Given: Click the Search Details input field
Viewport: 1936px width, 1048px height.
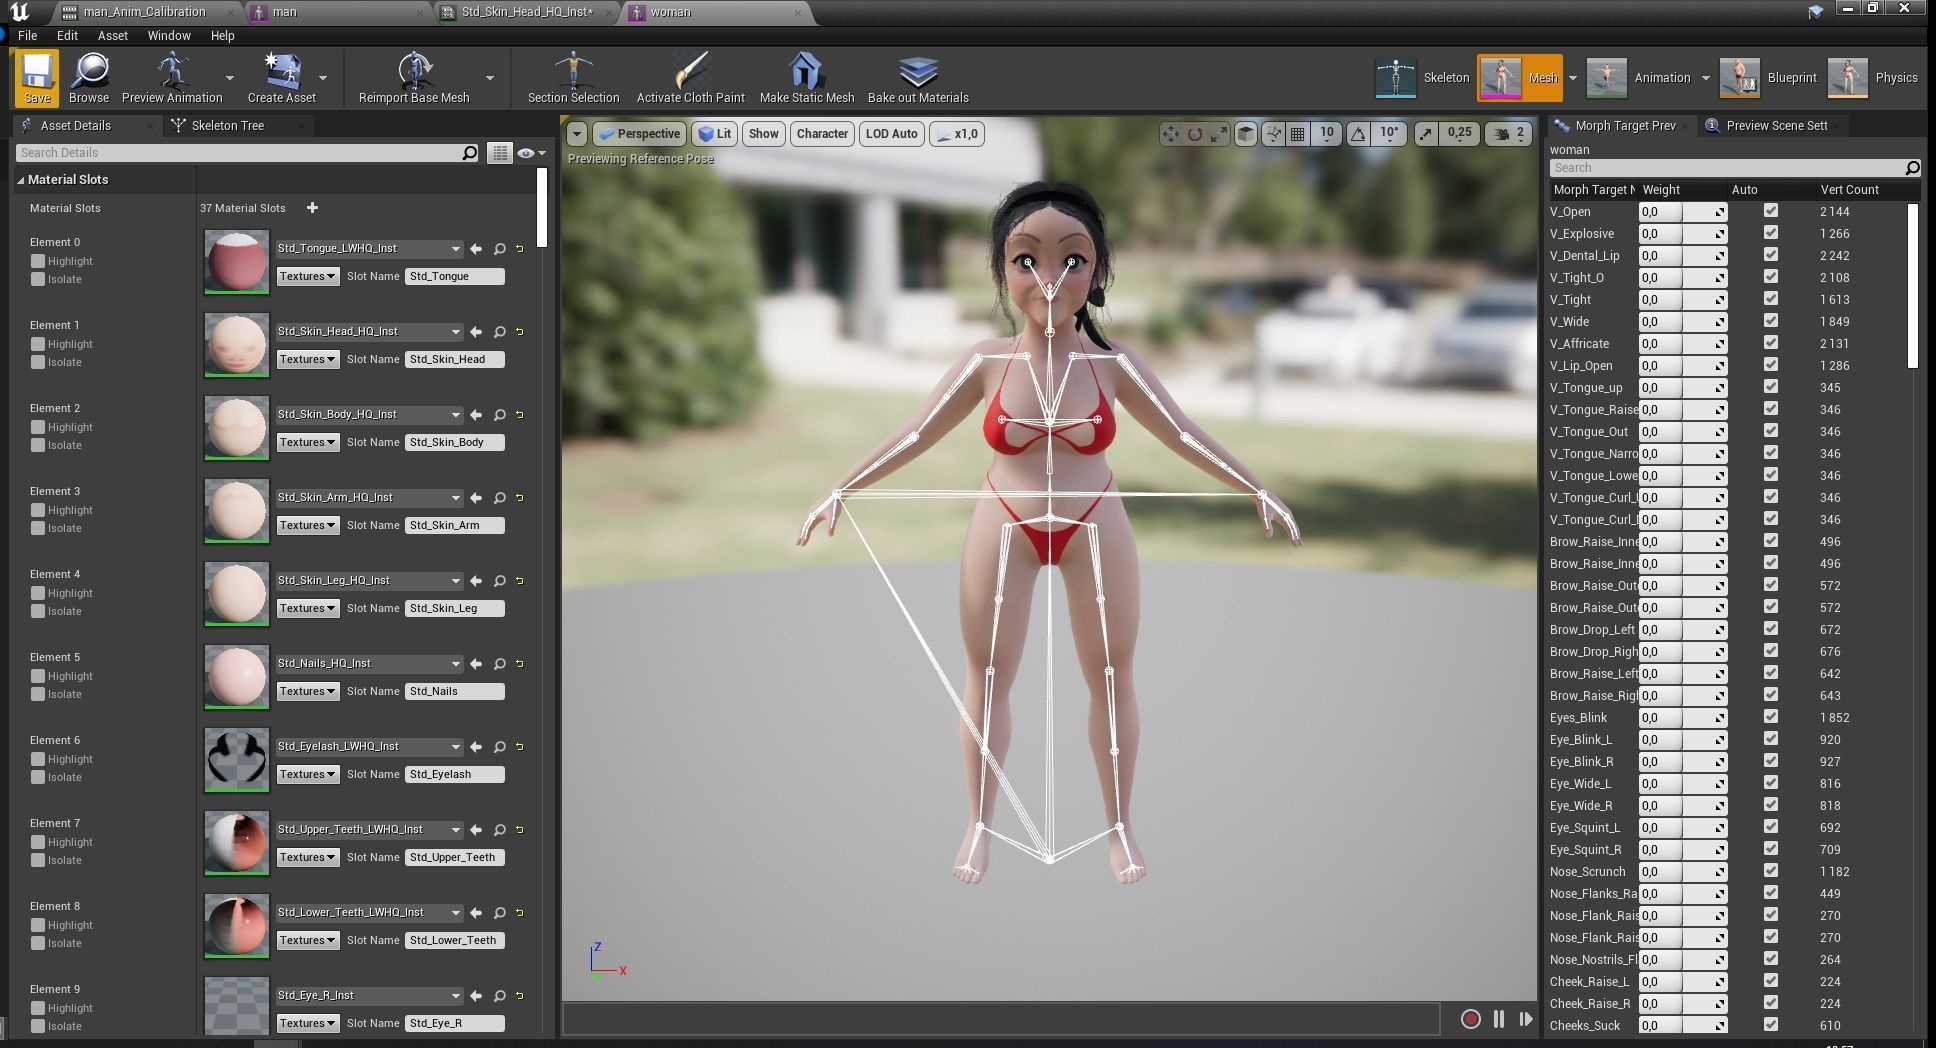Looking at the screenshot, I should click(238, 153).
